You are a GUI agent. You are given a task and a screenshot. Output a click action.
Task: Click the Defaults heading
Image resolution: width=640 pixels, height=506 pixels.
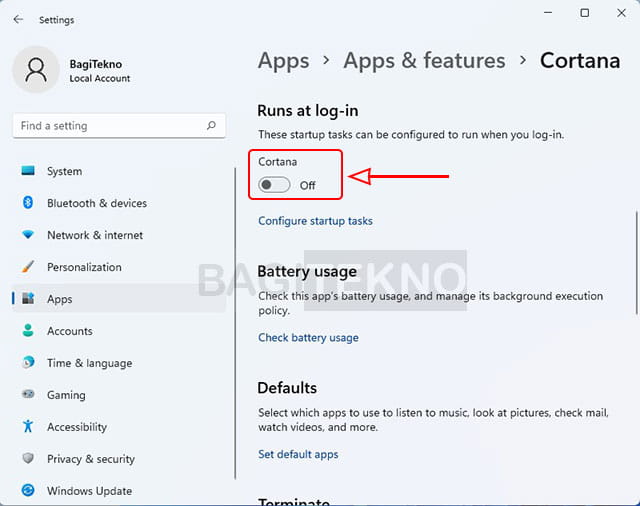287,388
